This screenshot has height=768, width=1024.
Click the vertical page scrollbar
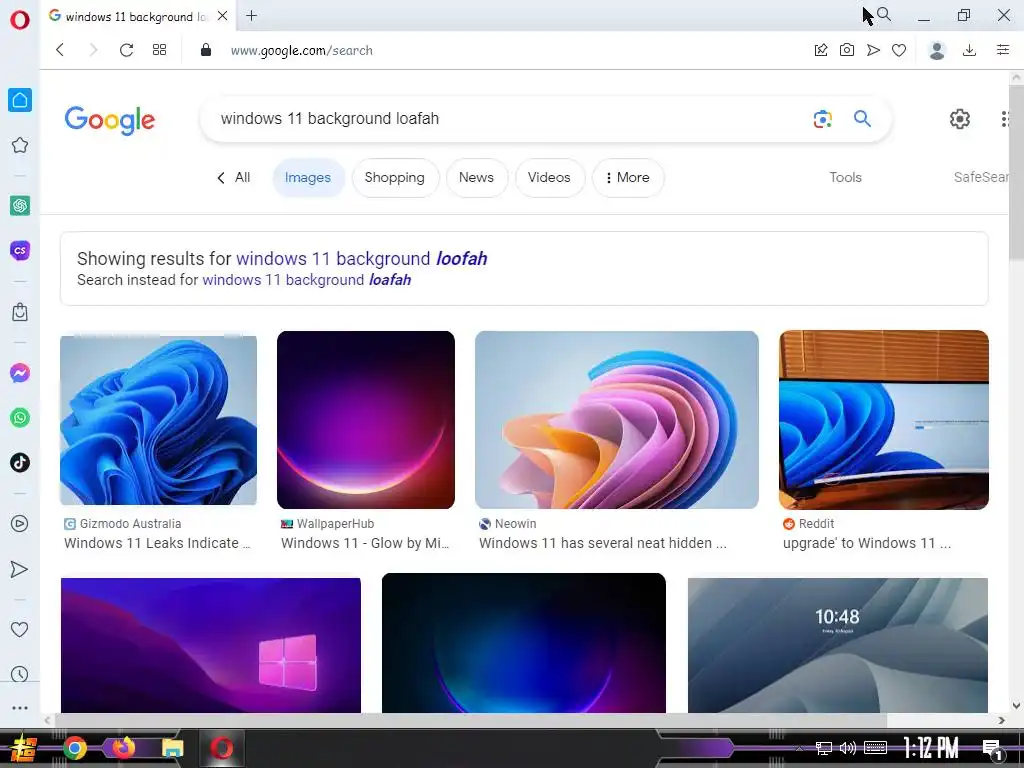[x=1016, y=172]
